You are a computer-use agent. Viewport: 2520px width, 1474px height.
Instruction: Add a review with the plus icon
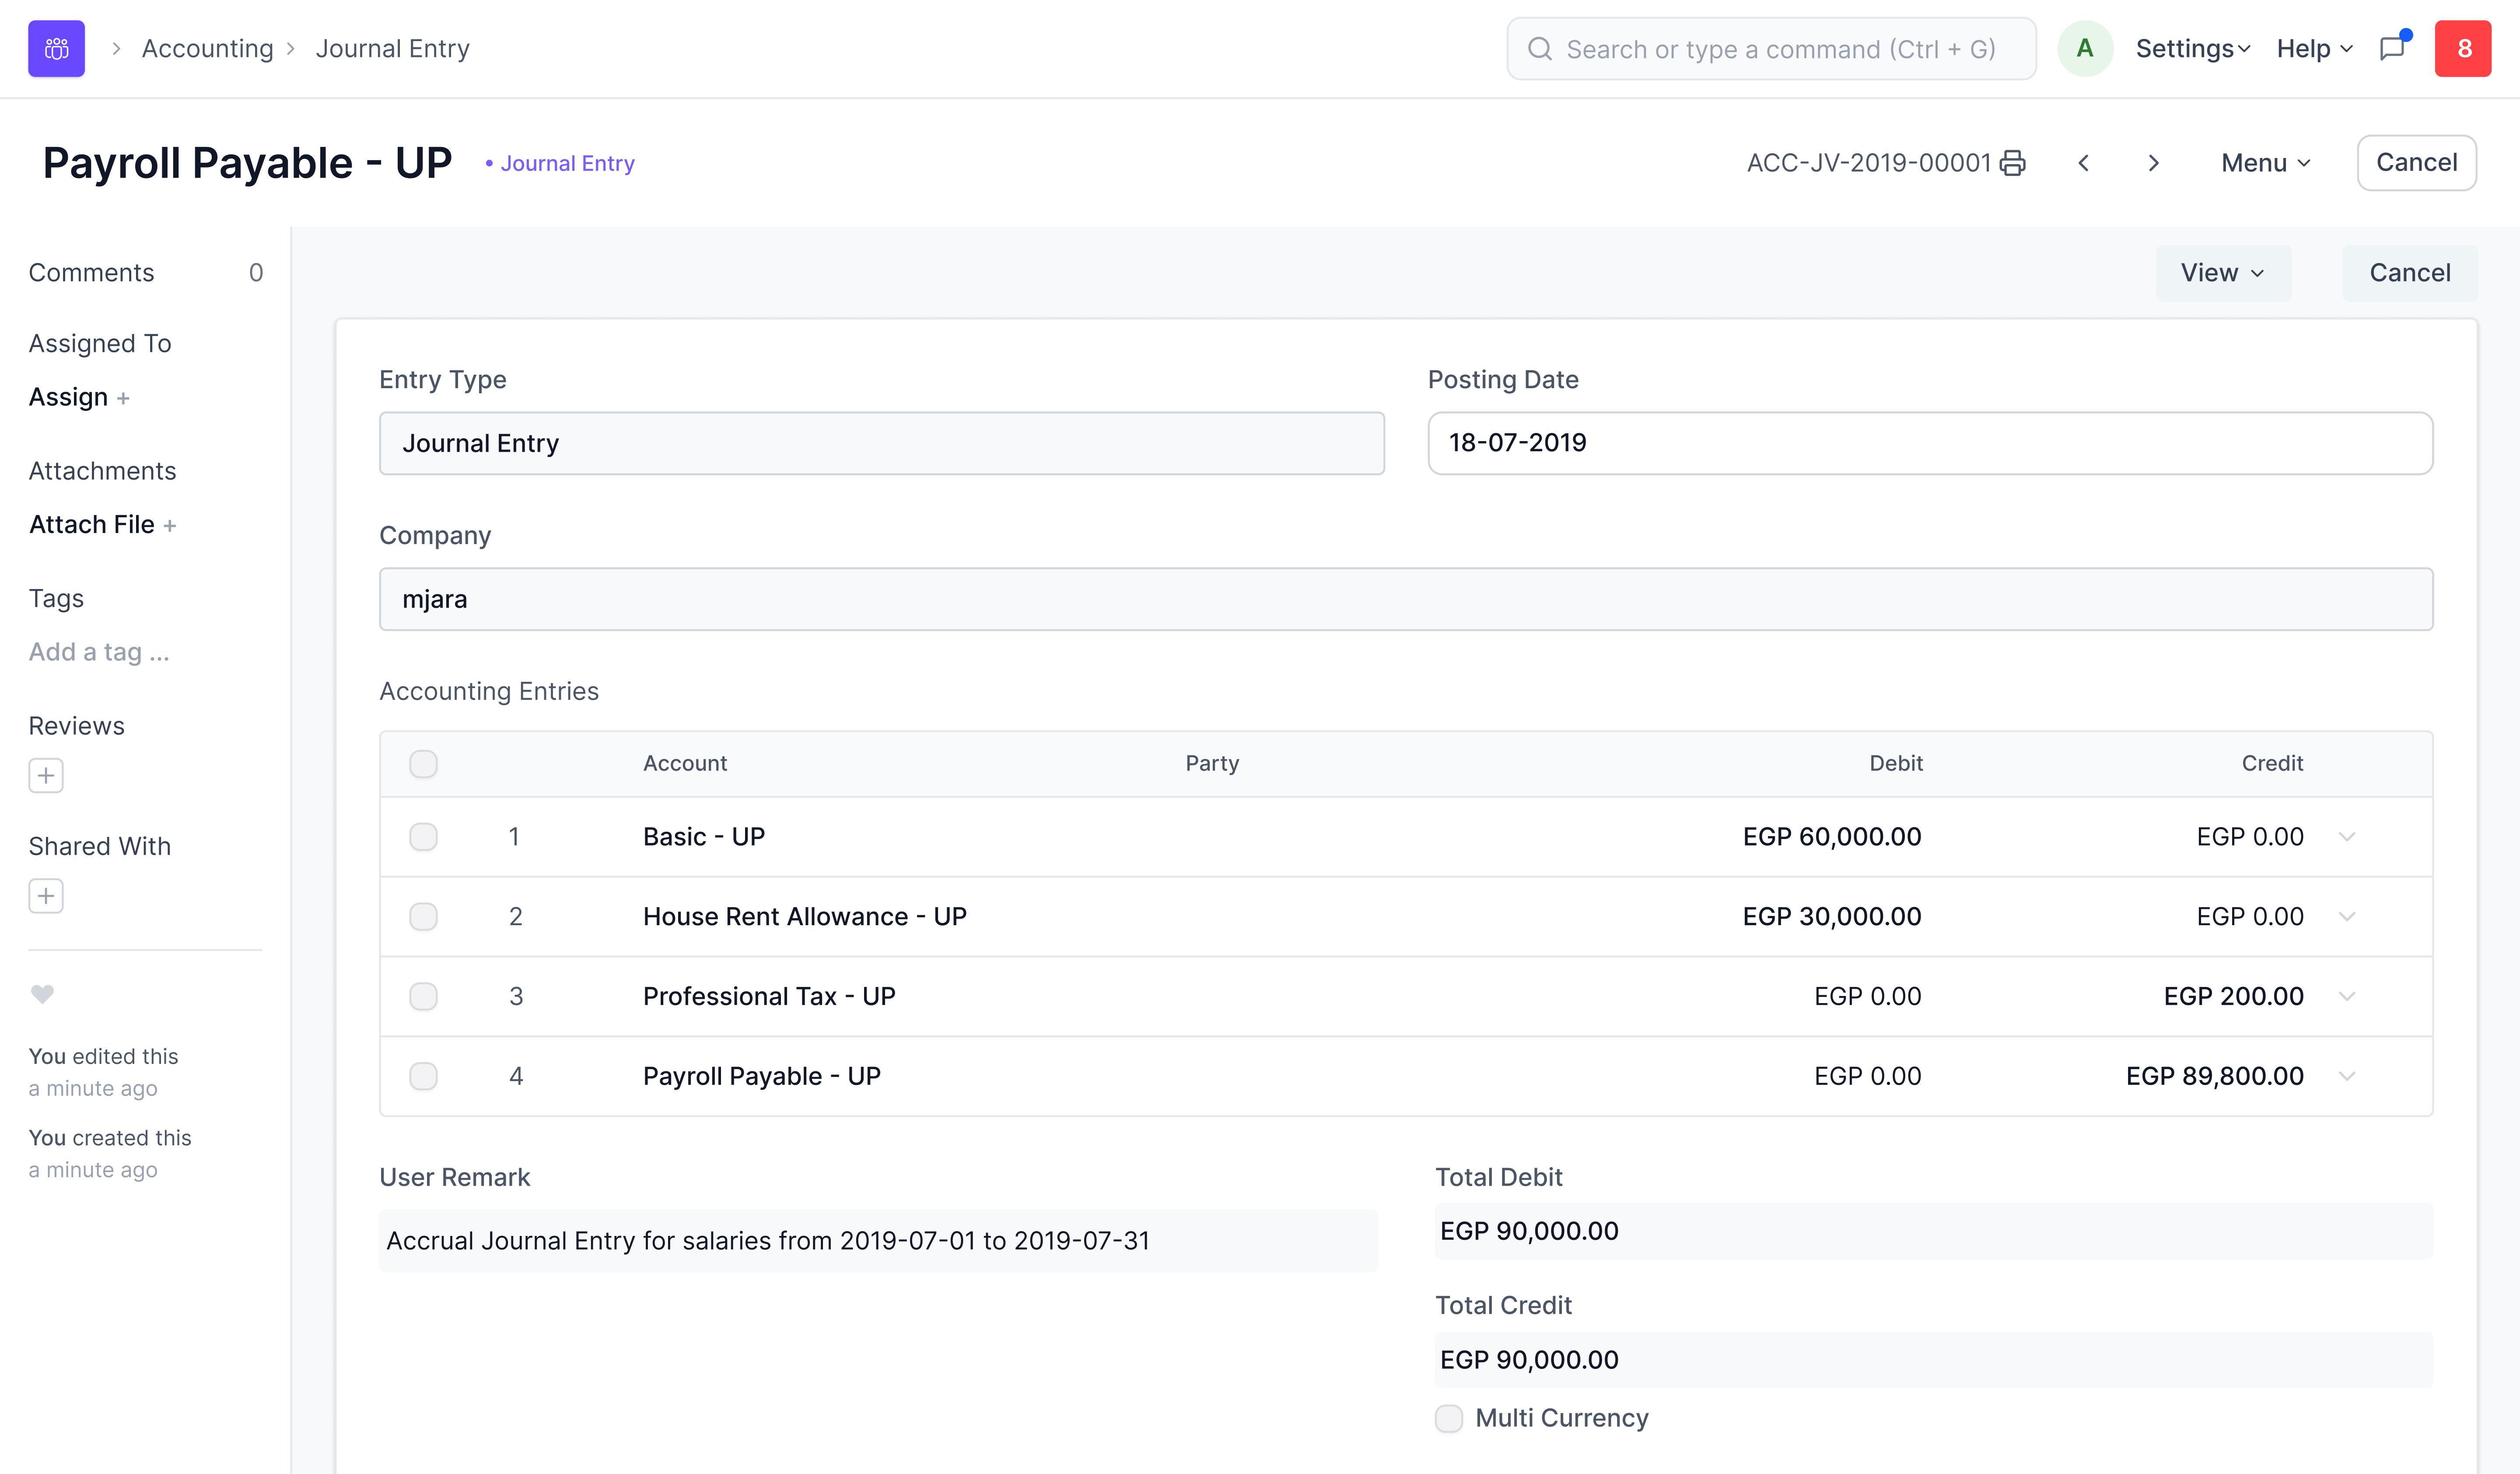(x=45, y=775)
